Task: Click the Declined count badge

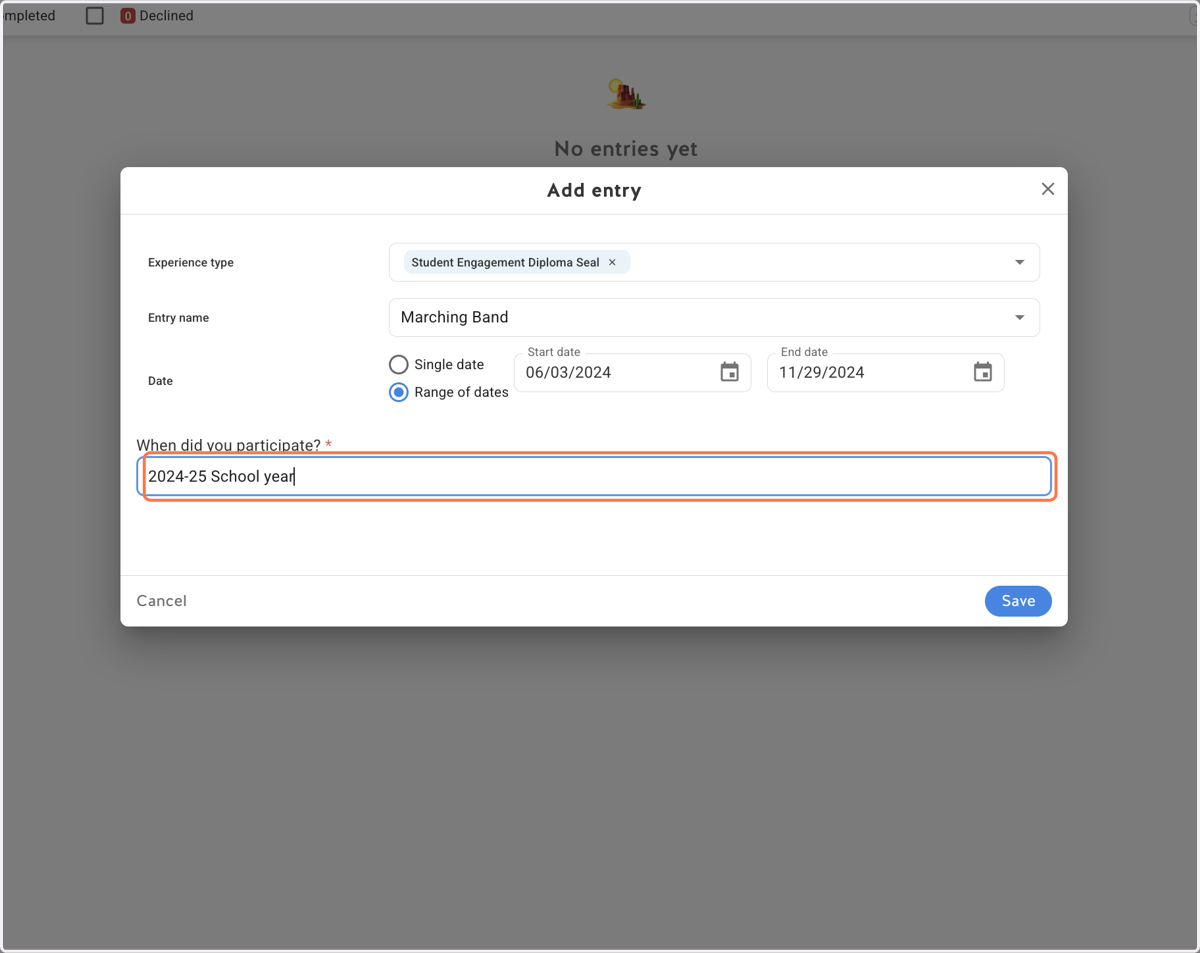Action: click(128, 16)
